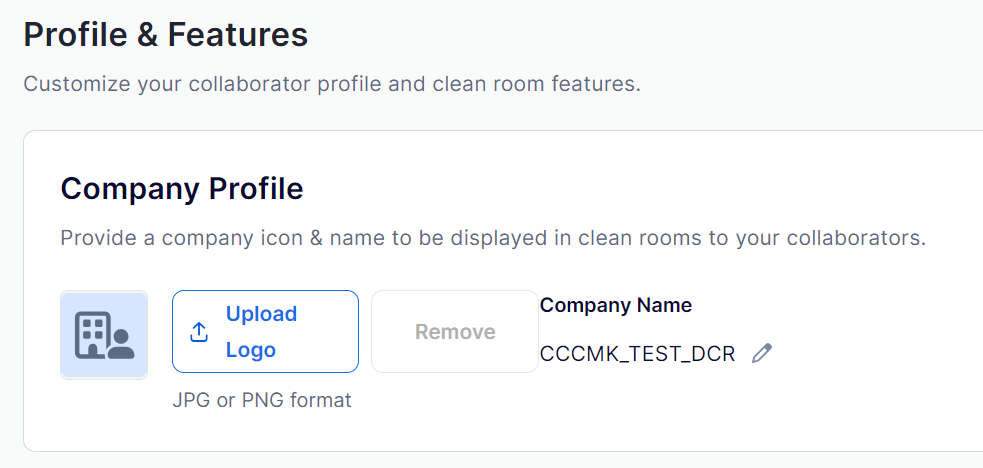The image size is (983, 468).
Task: Click the Company Profile section heading
Action: [x=182, y=189]
